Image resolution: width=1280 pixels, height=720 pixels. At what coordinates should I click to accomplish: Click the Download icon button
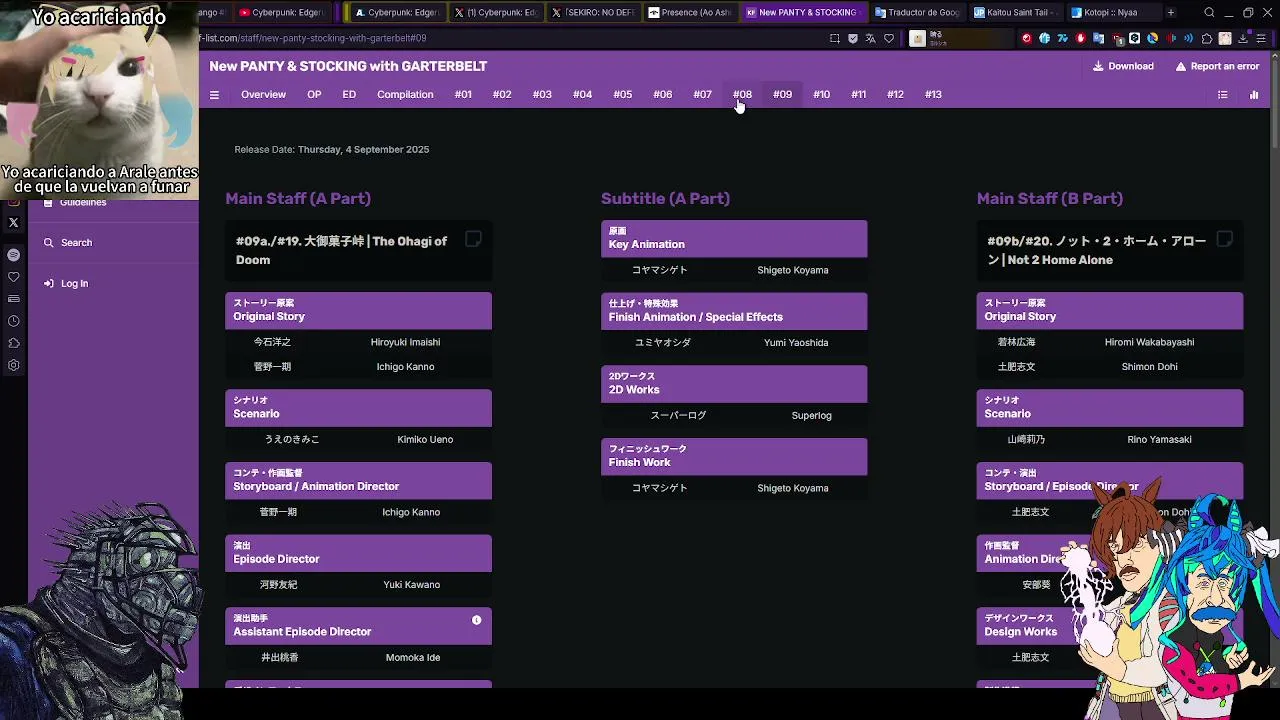click(1098, 66)
